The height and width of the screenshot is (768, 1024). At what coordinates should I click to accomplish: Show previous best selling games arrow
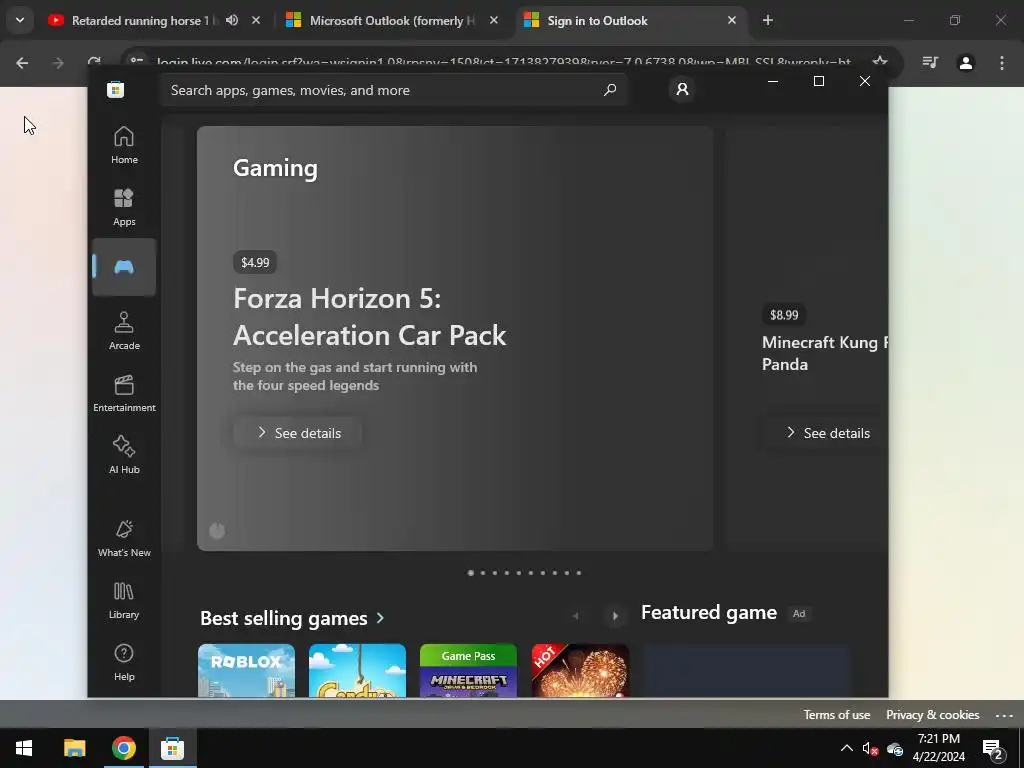tap(575, 616)
